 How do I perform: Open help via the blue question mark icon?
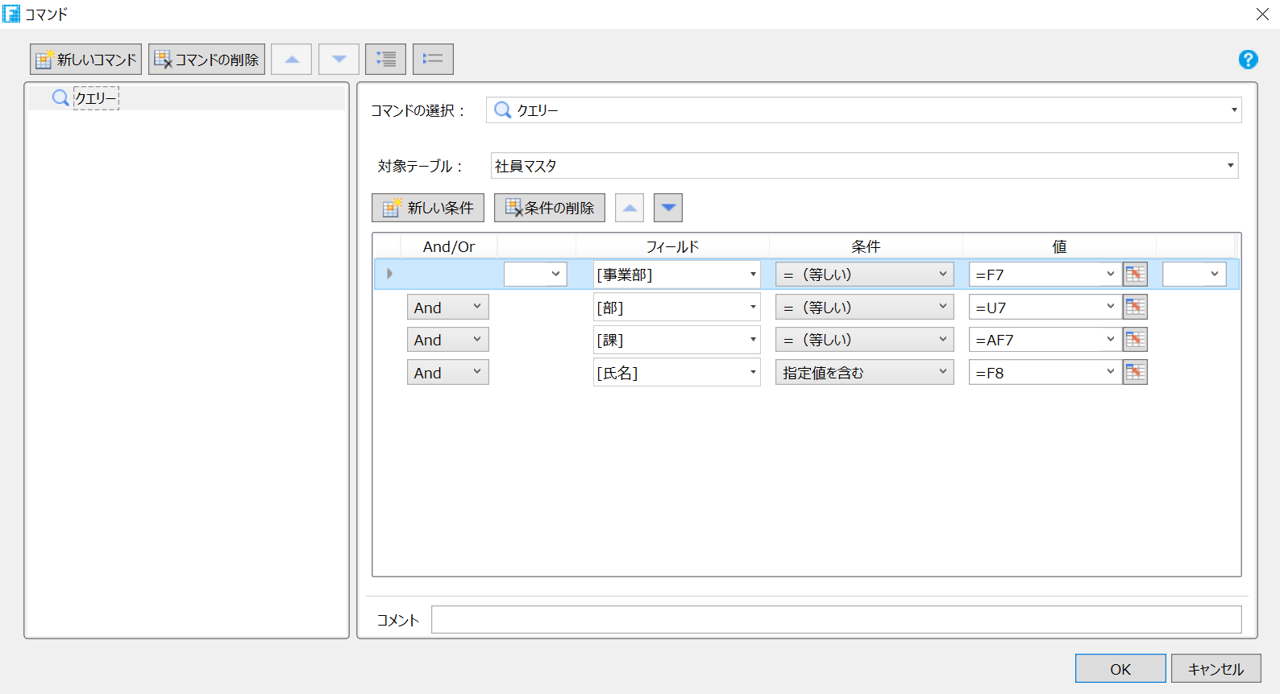(1248, 59)
